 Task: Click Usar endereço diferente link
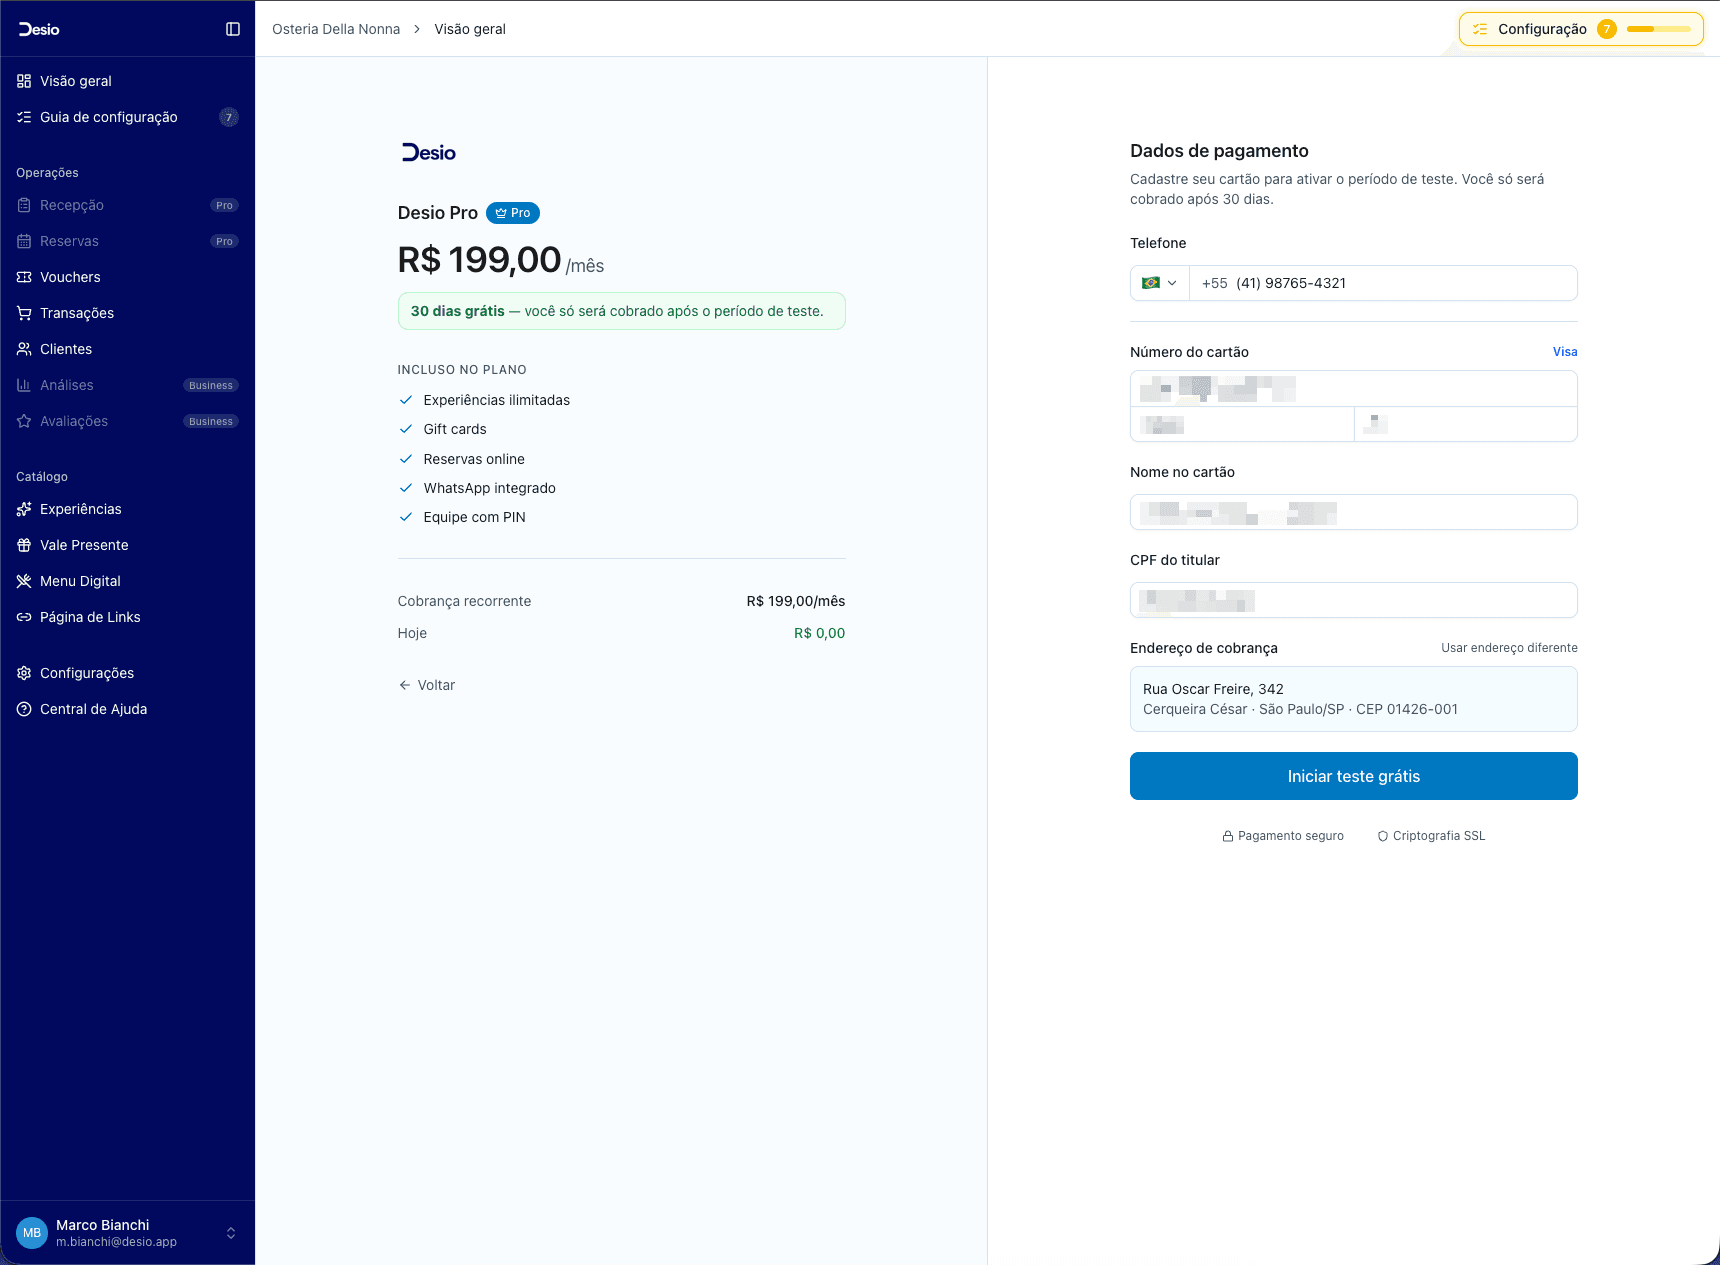(x=1509, y=648)
